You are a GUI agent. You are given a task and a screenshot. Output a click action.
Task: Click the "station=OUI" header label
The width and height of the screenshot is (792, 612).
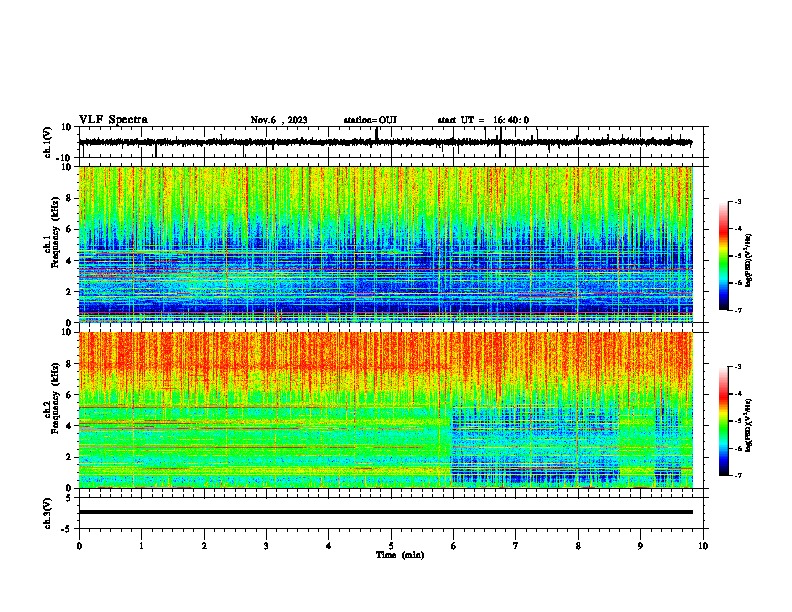point(370,120)
